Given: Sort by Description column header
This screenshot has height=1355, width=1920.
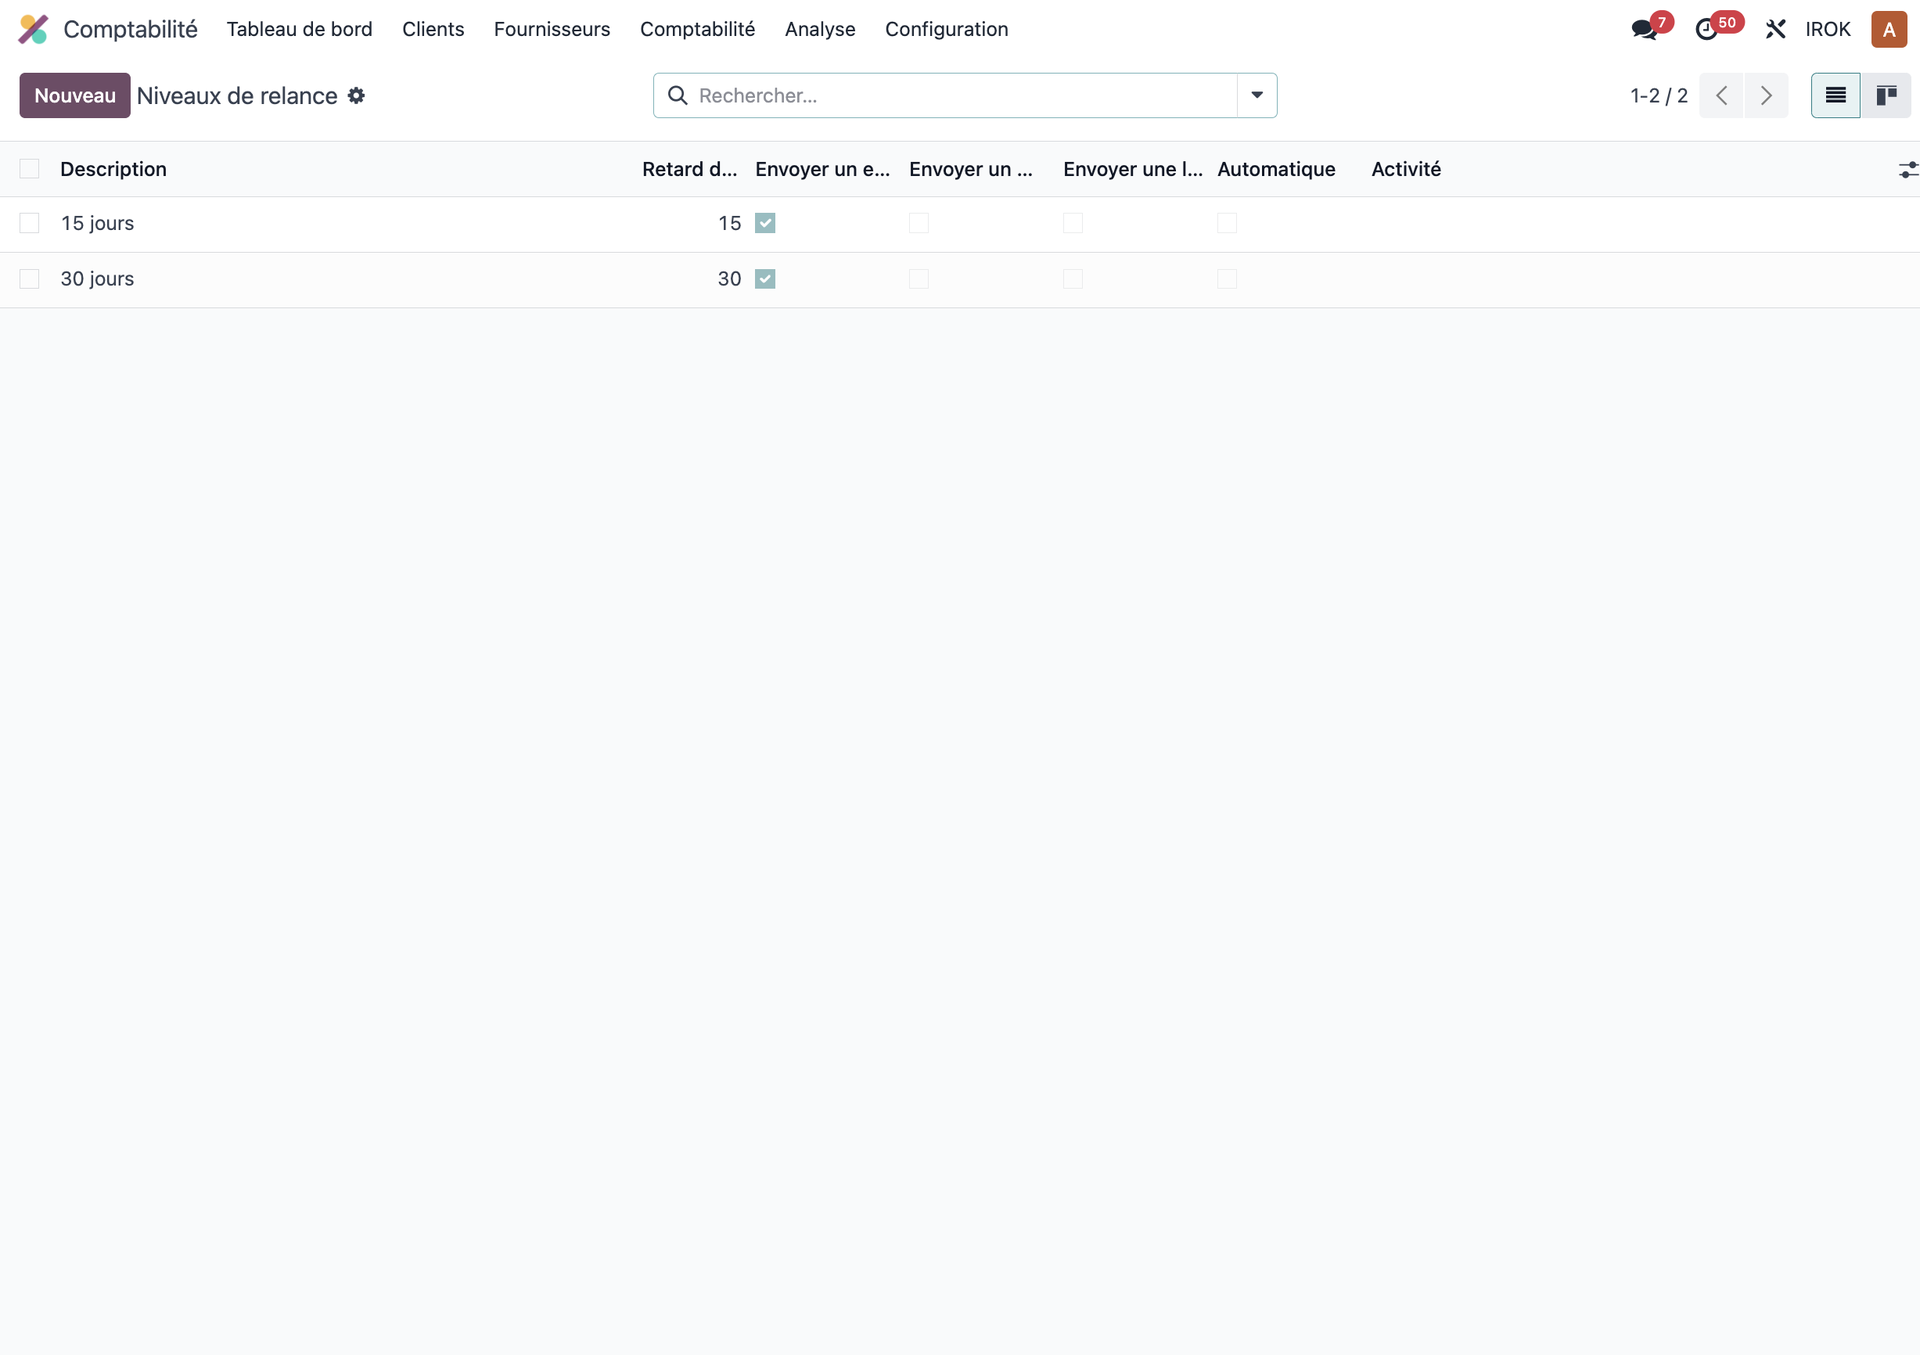Looking at the screenshot, I should [113, 169].
